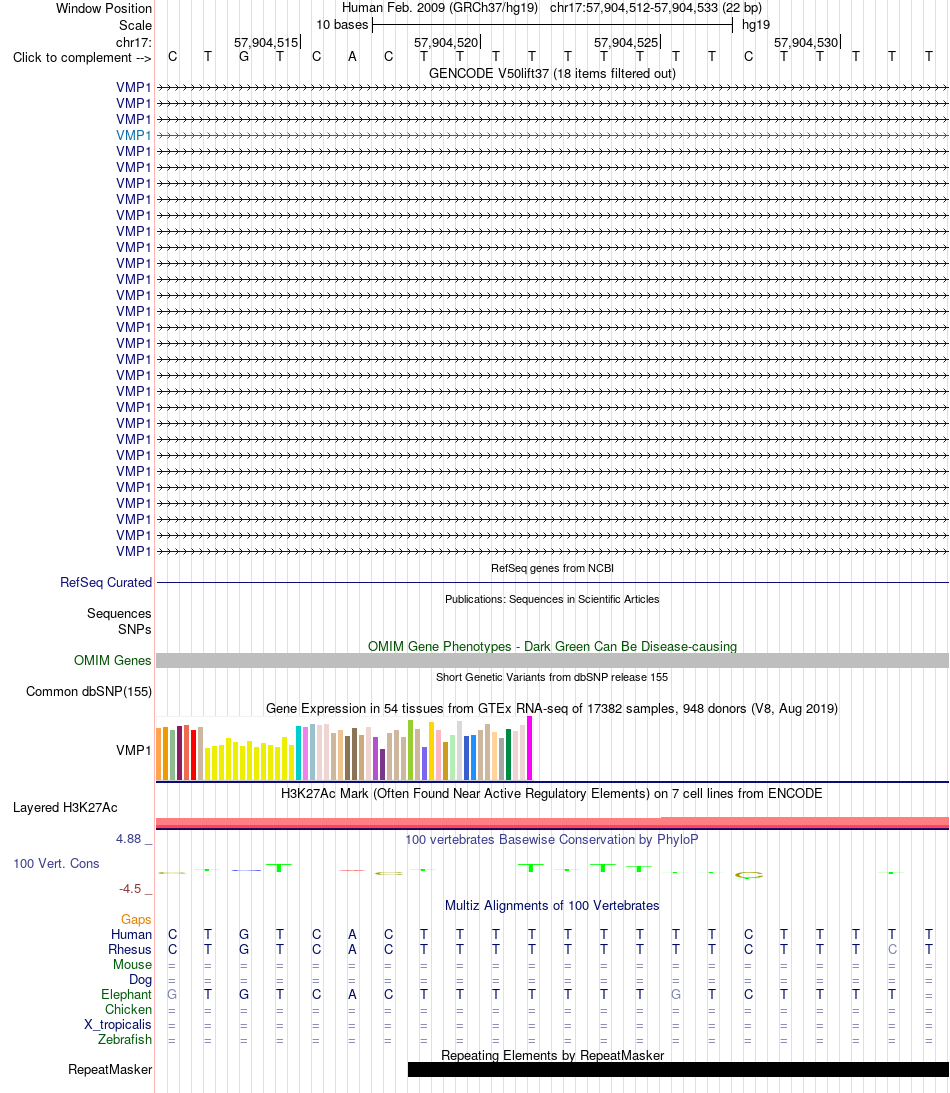This screenshot has width=950, height=1093.
Task: Click the Rhesus species label
Action: (130, 949)
